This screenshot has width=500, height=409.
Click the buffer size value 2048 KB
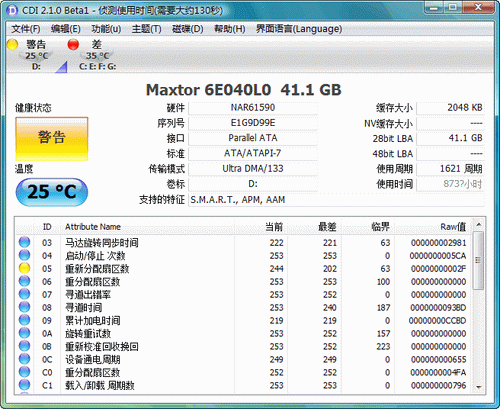click(x=450, y=108)
